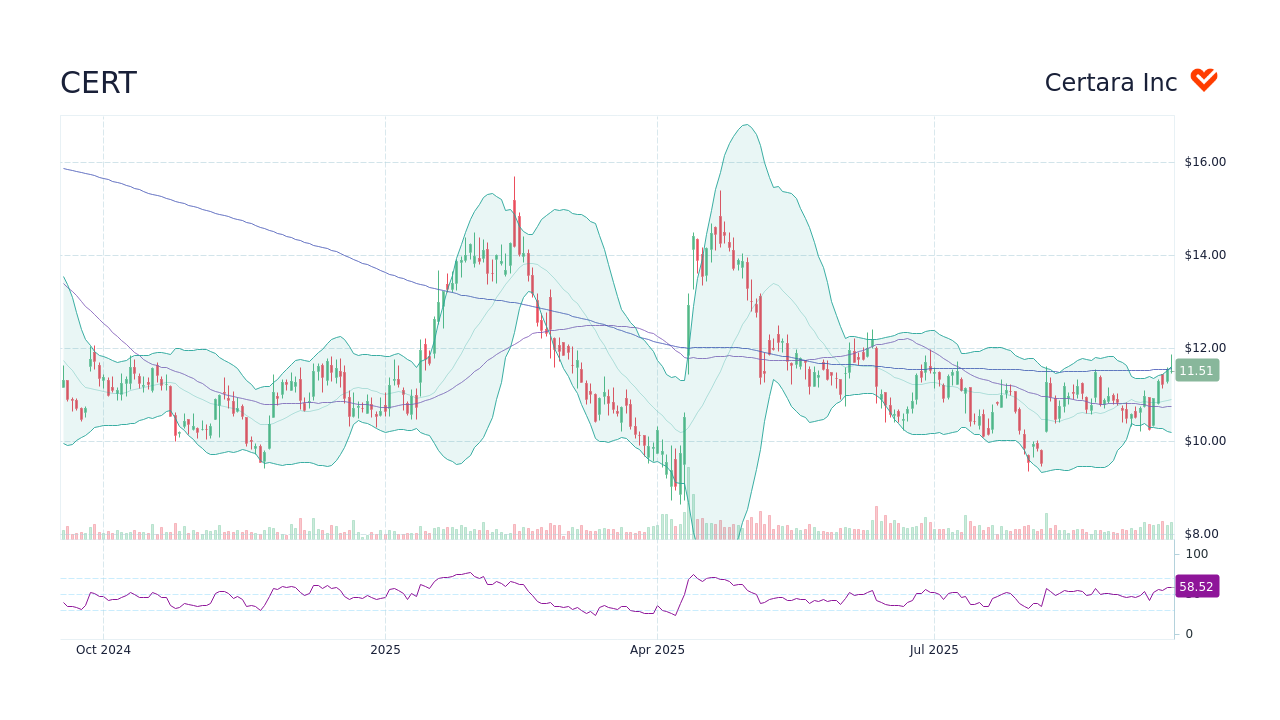The width and height of the screenshot is (1280, 720).
Task: Select the current price badge showing 11.51
Action: [x=1196, y=370]
